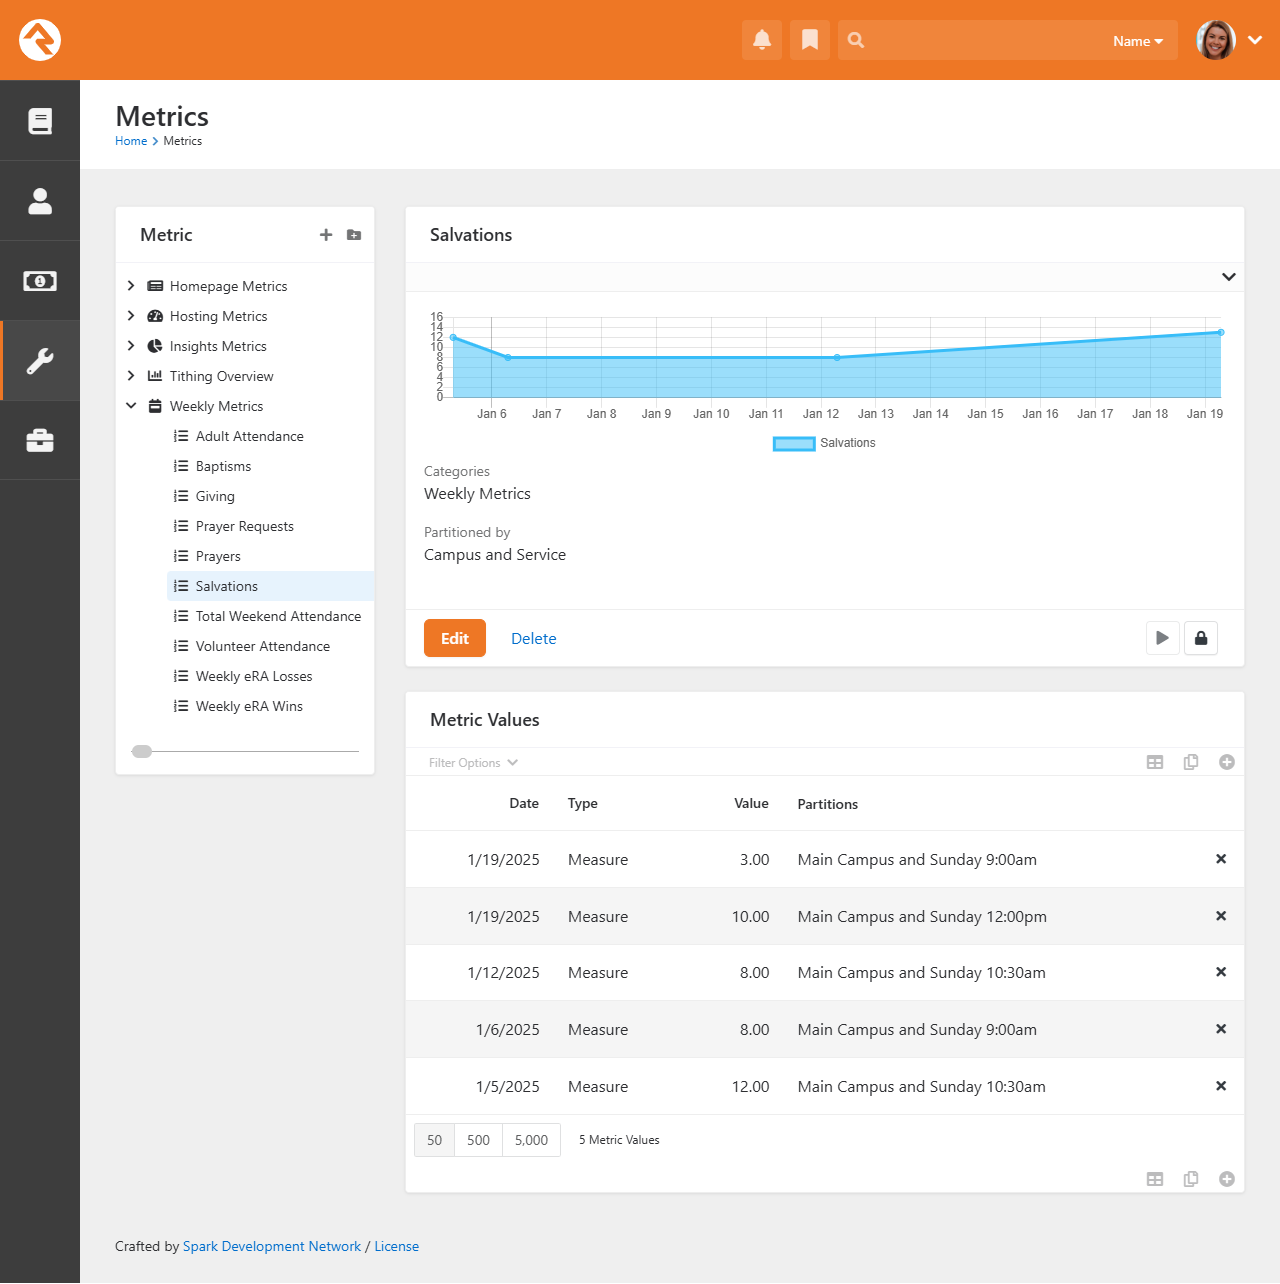This screenshot has height=1284, width=1280.
Task: Click the search magnifier icon
Action: click(856, 40)
